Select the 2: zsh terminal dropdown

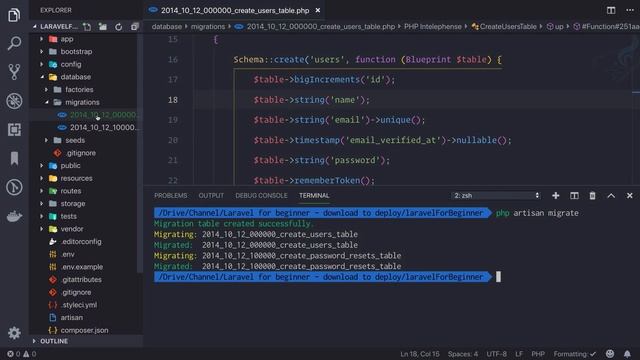coord(496,196)
